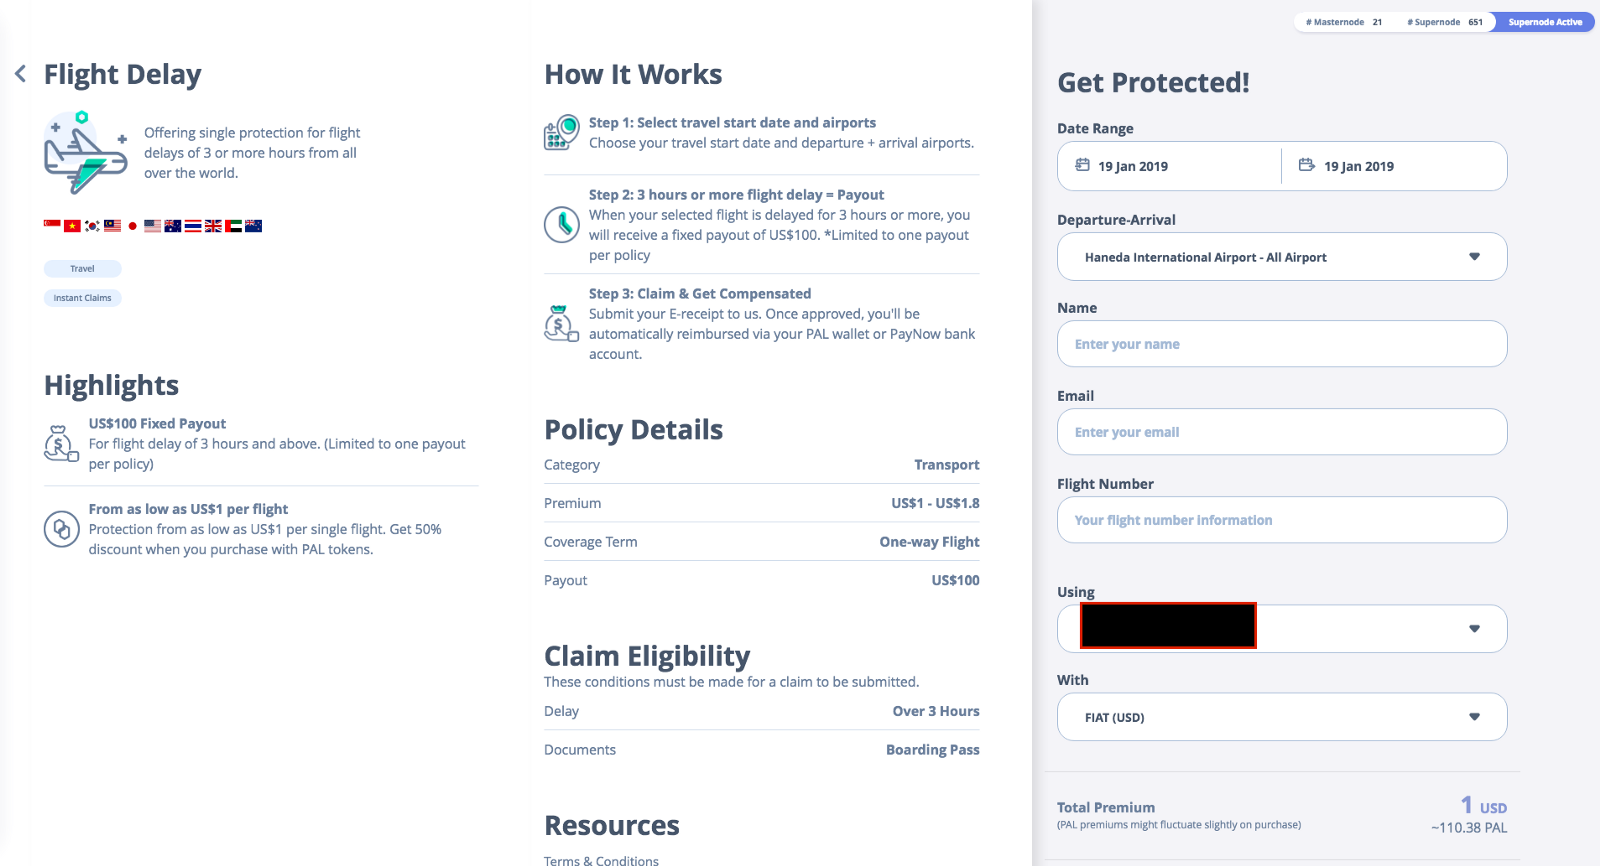This screenshot has width=1600, height=866.
Task: Focus the Flight Number input field
Action: (x=1281, y=520)
